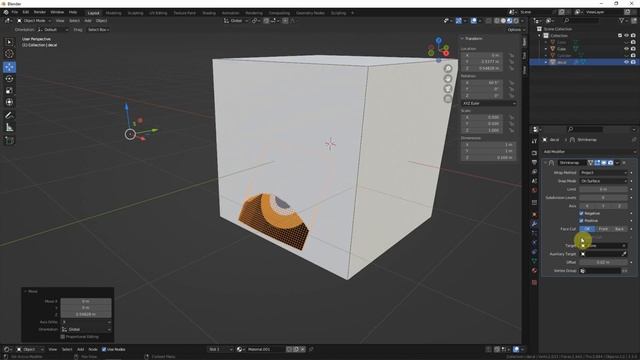The image size is (640, 360).
Task: Adjust the Shrinkwrap Offset field
Action: [x=603, y=262]
